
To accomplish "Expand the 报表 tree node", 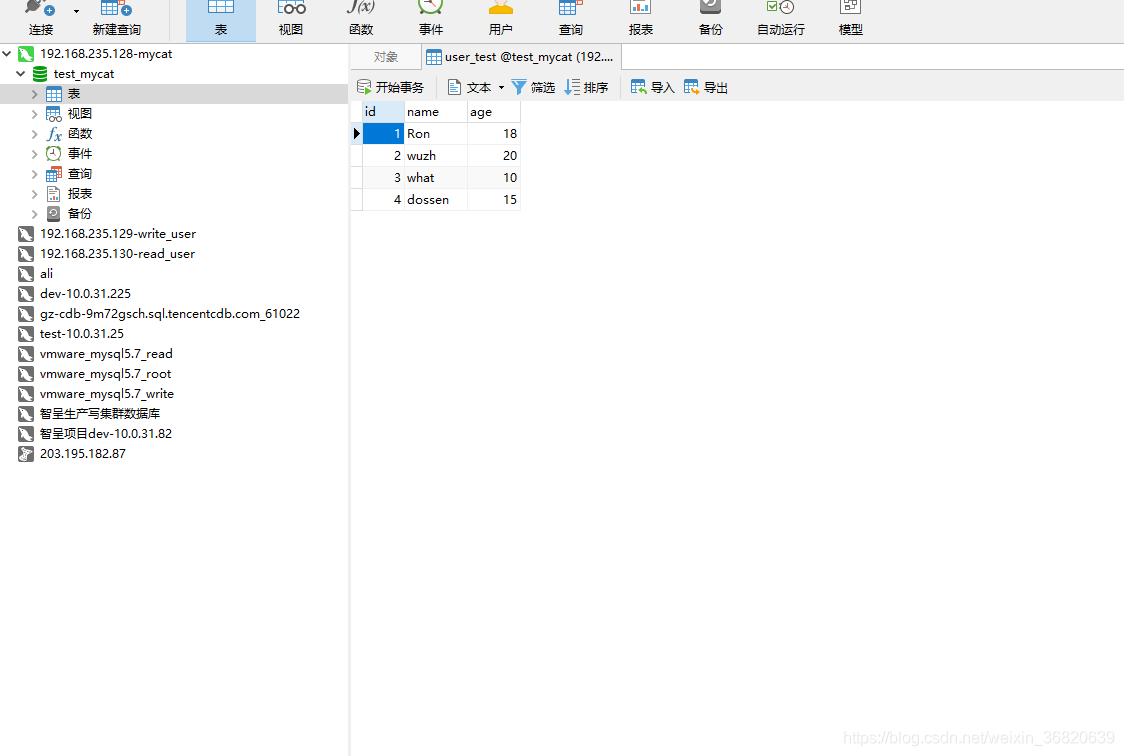I will click(x=34, y=194).
